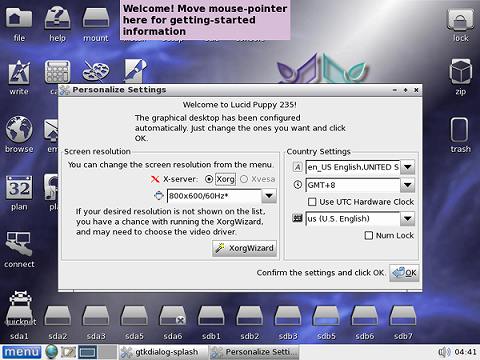
Task: Click the GMT+8 timezone field
Action: tap(353, 185)
